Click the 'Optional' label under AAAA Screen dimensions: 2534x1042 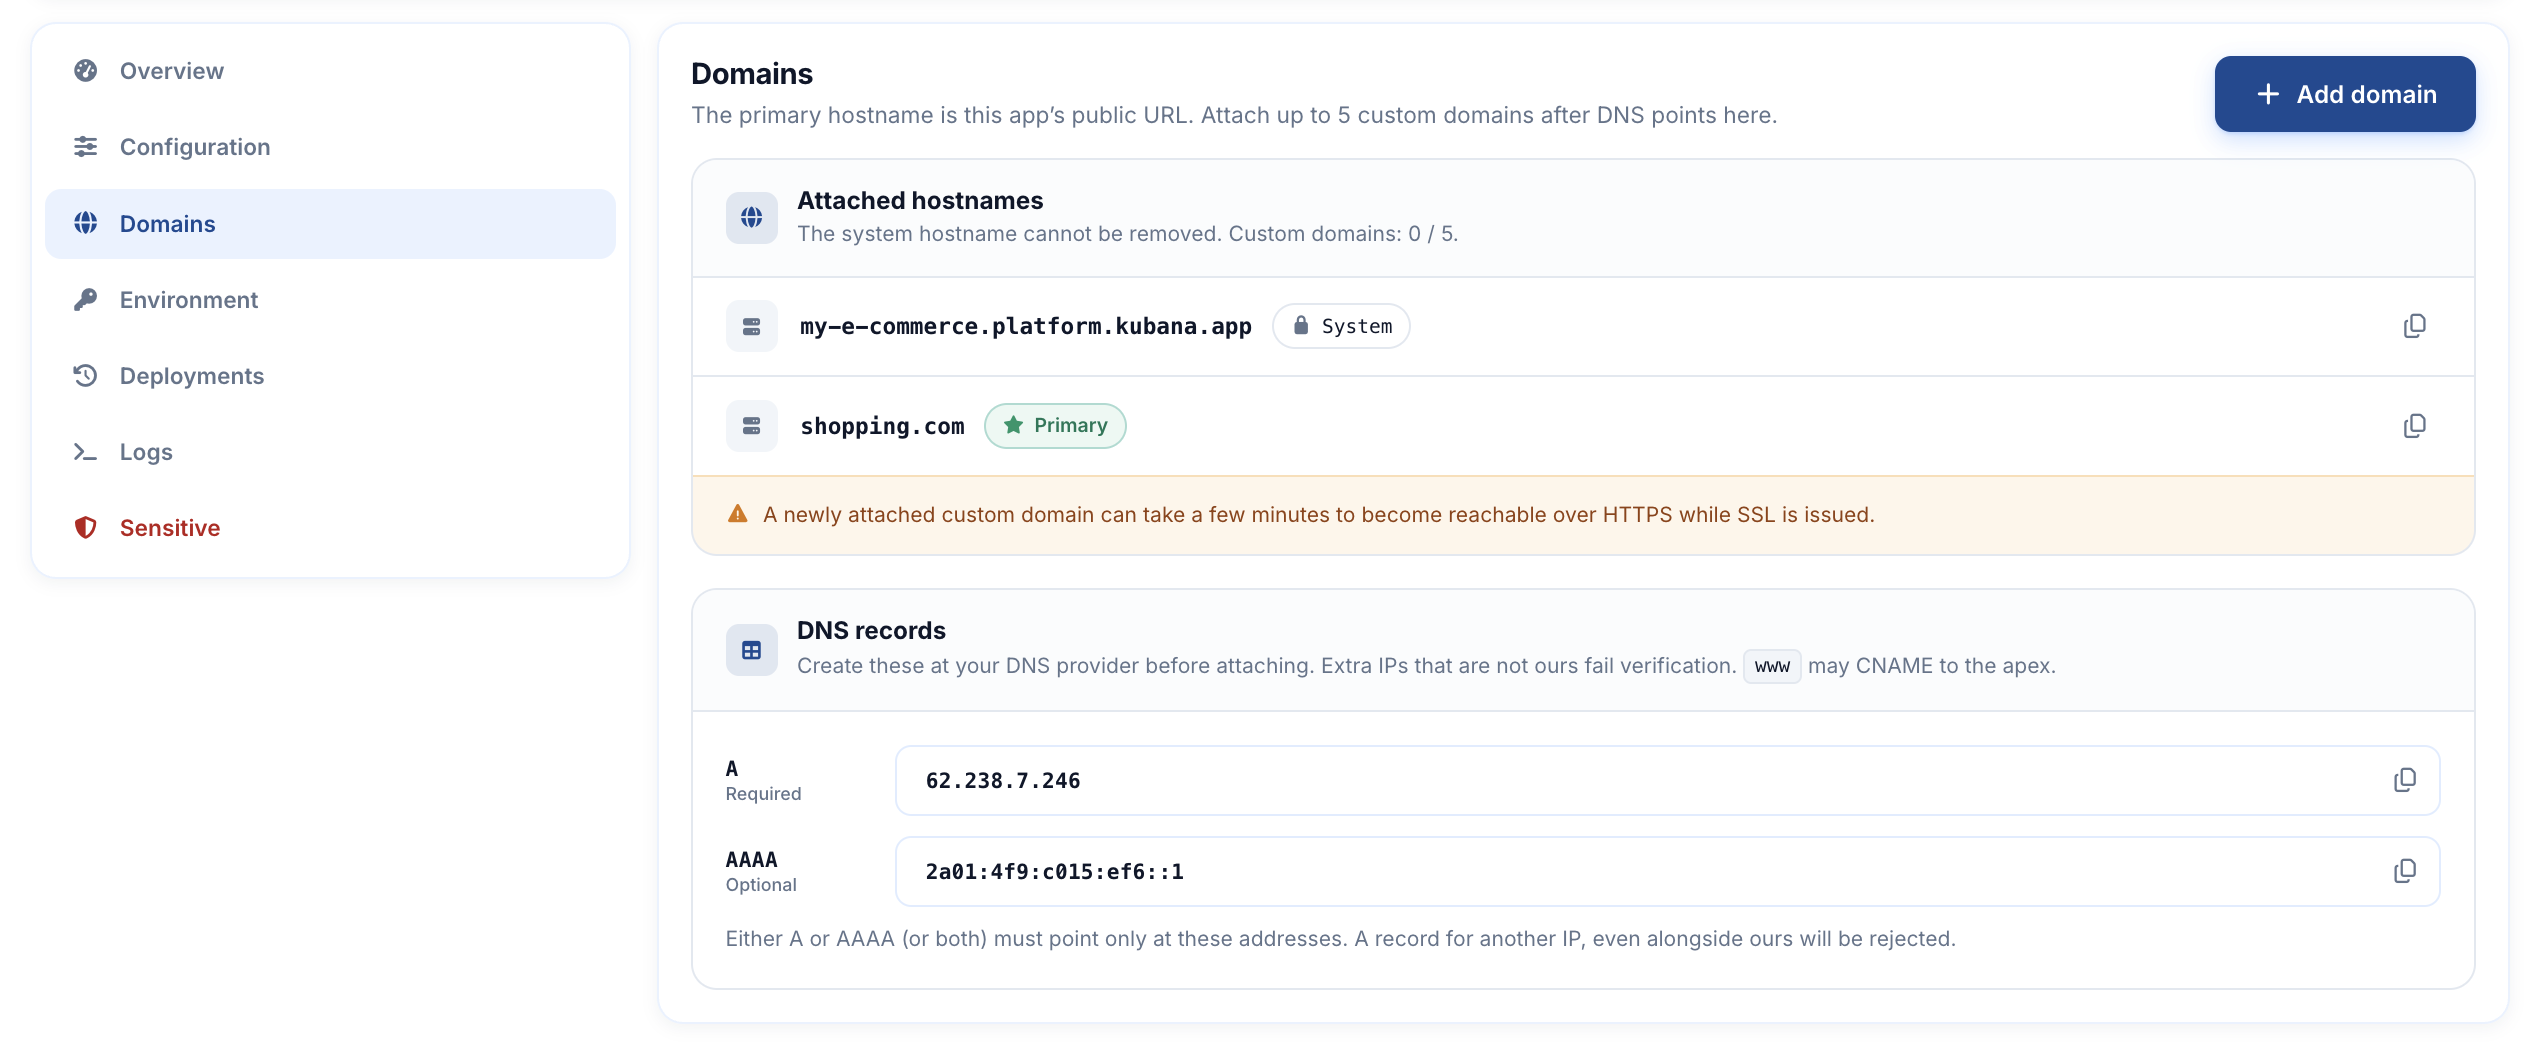click(761, 885)
